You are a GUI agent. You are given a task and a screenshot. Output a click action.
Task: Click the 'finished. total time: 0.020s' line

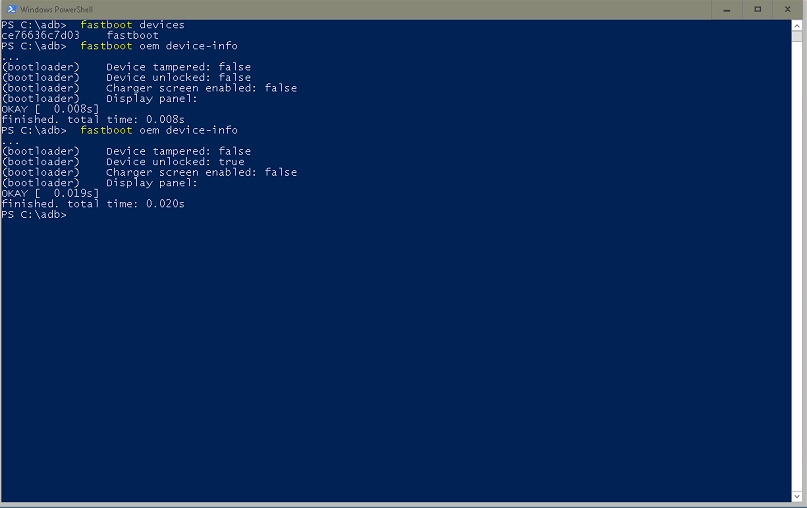[93, 203]
